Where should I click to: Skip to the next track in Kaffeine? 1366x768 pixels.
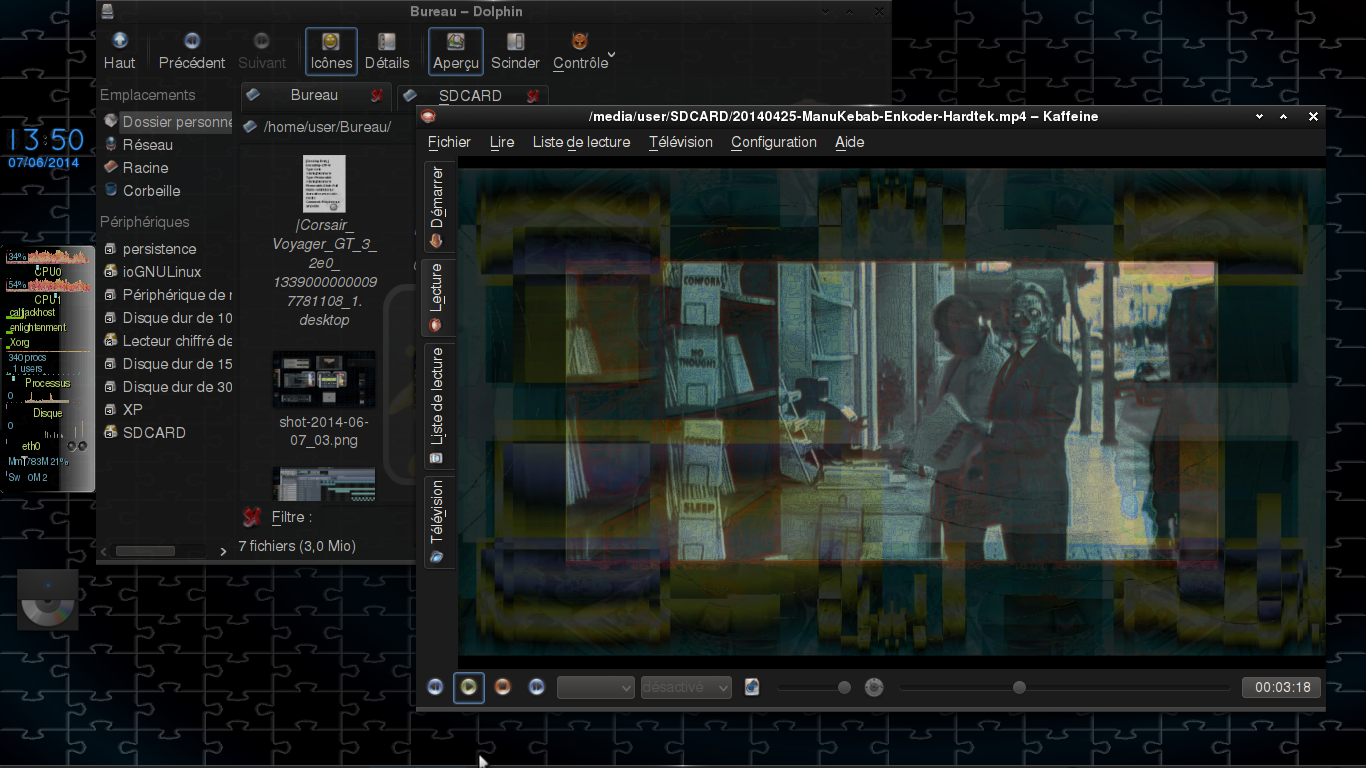pyautogui.click(x=537, y=687)
